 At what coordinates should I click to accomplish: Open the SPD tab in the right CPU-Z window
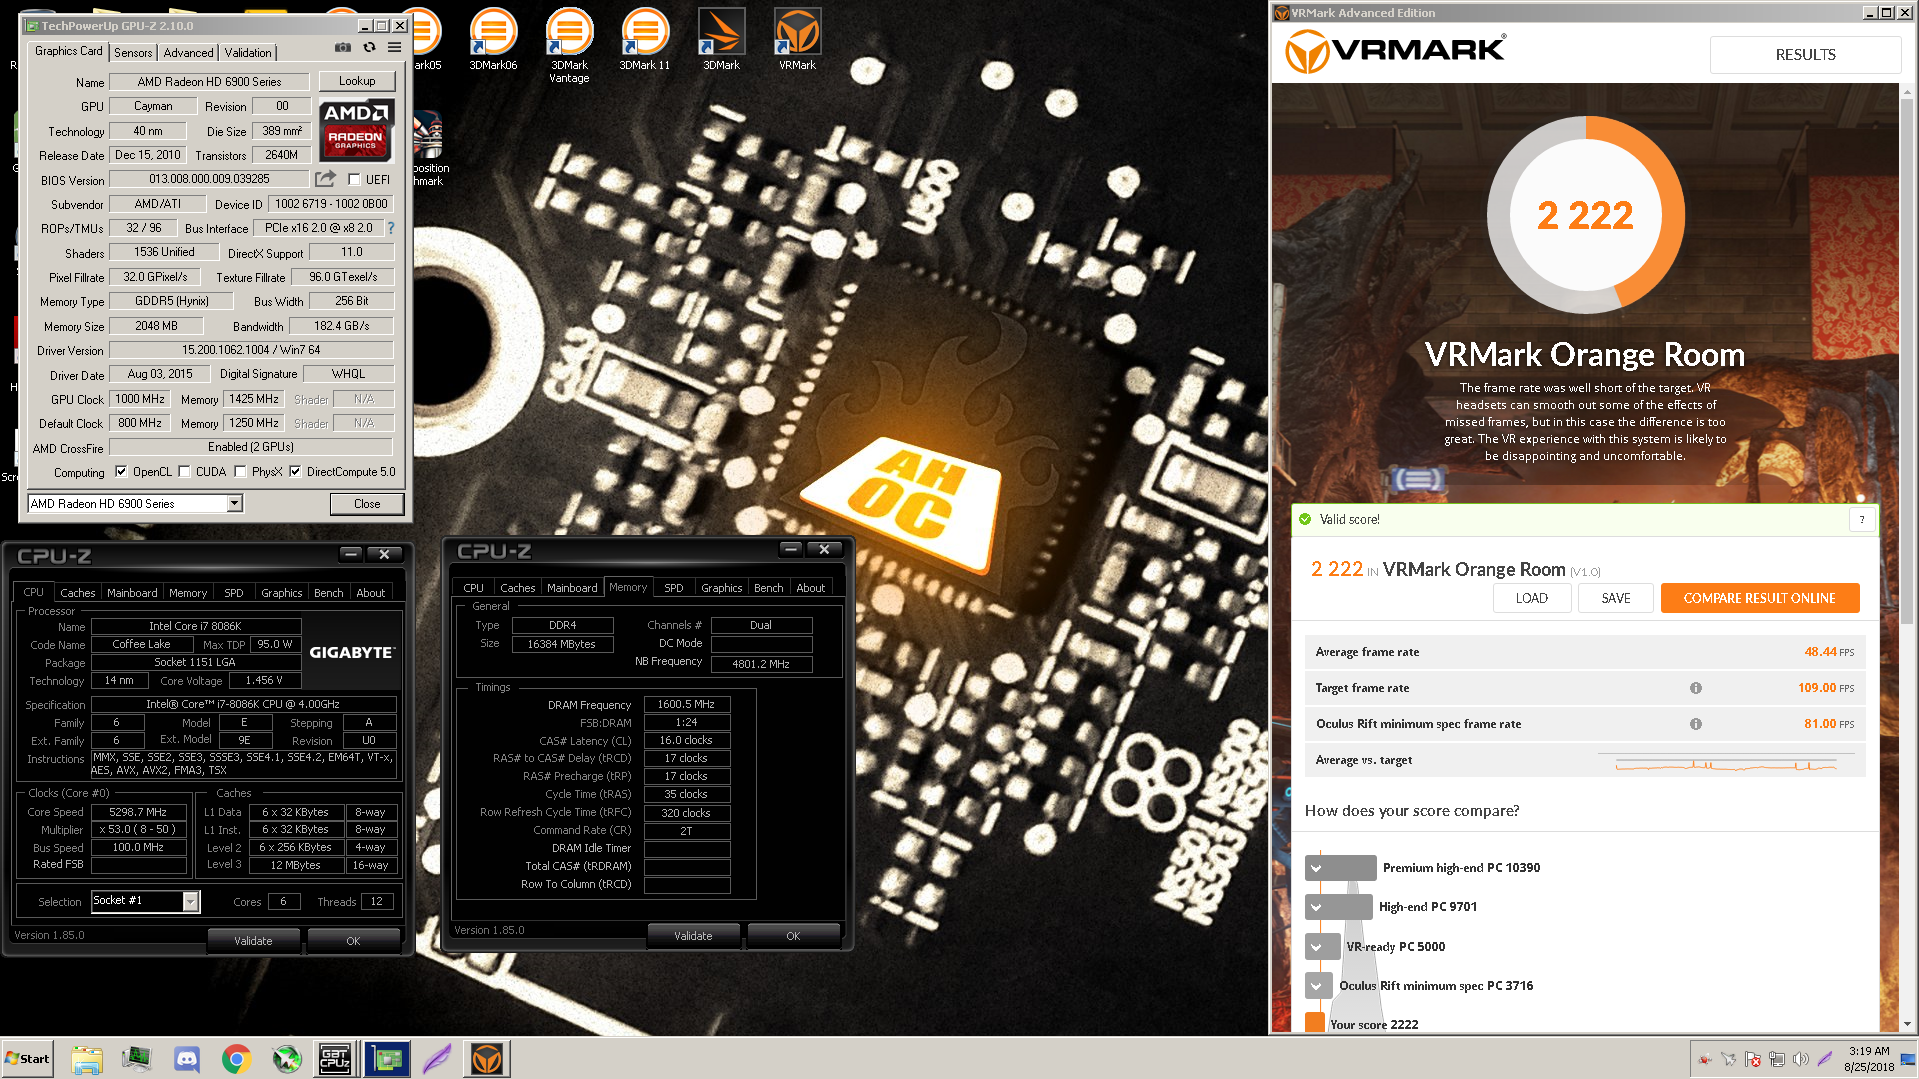(674, 588)
